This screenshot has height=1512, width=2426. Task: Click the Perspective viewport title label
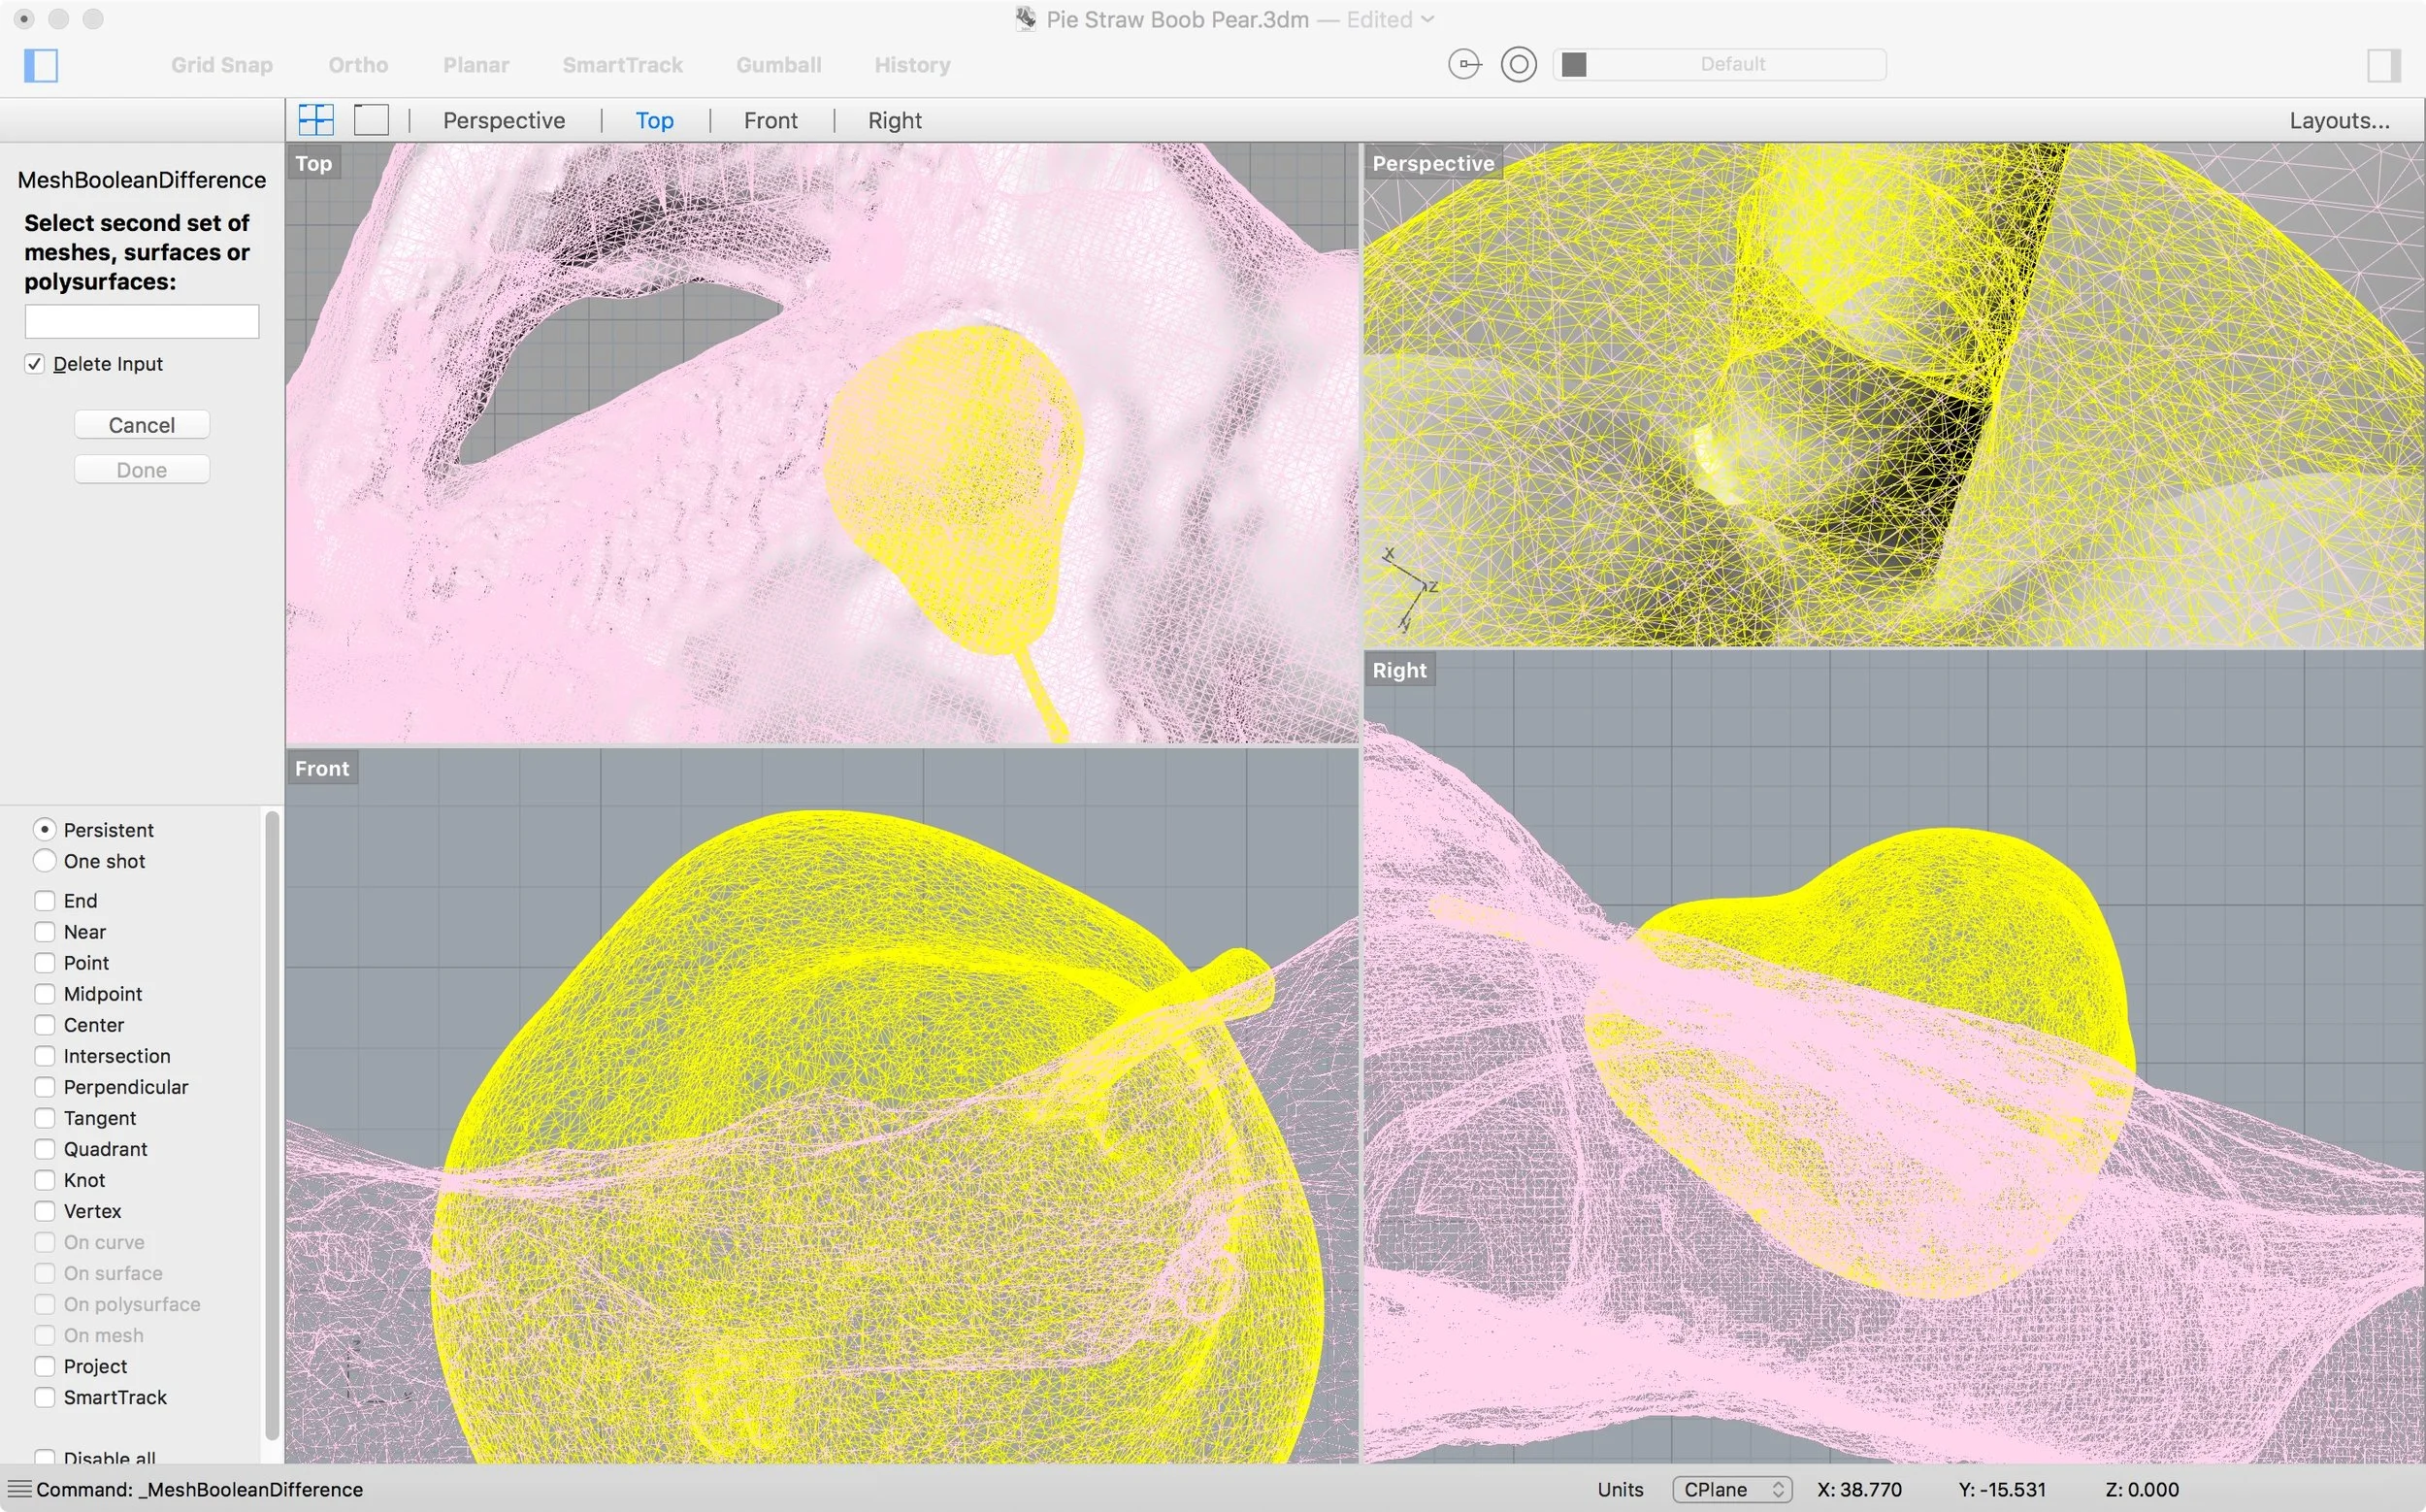coord(1433,163)
